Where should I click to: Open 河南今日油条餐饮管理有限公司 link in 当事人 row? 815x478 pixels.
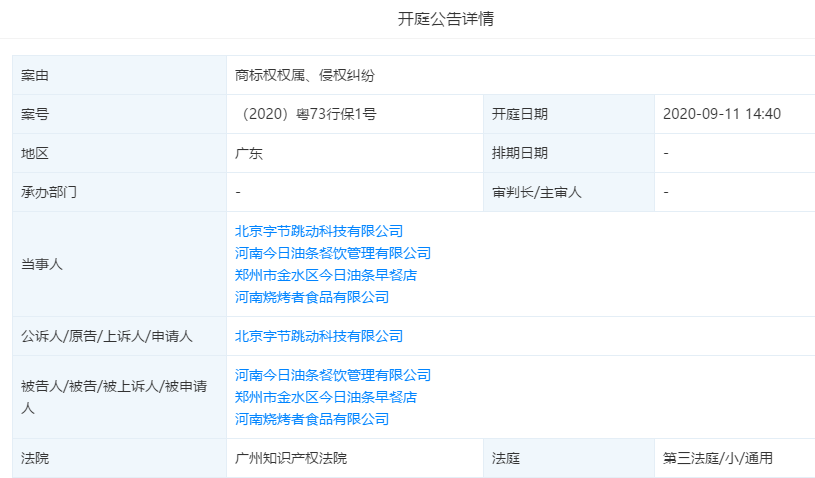[x=333, y=253]
